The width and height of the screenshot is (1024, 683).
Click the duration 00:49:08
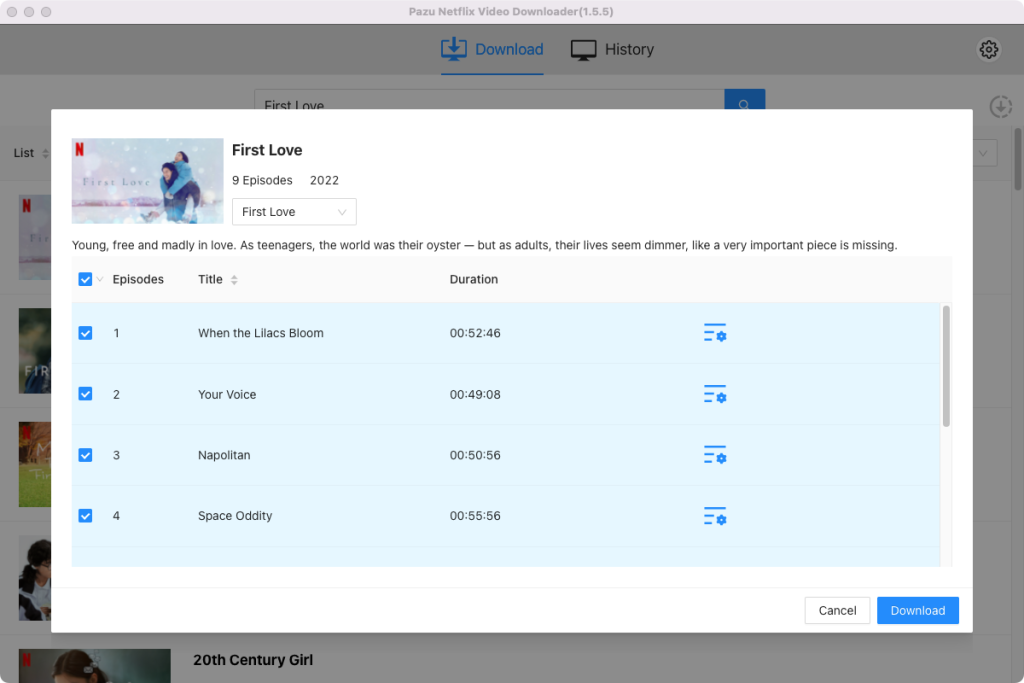click(x=475, y=394)
